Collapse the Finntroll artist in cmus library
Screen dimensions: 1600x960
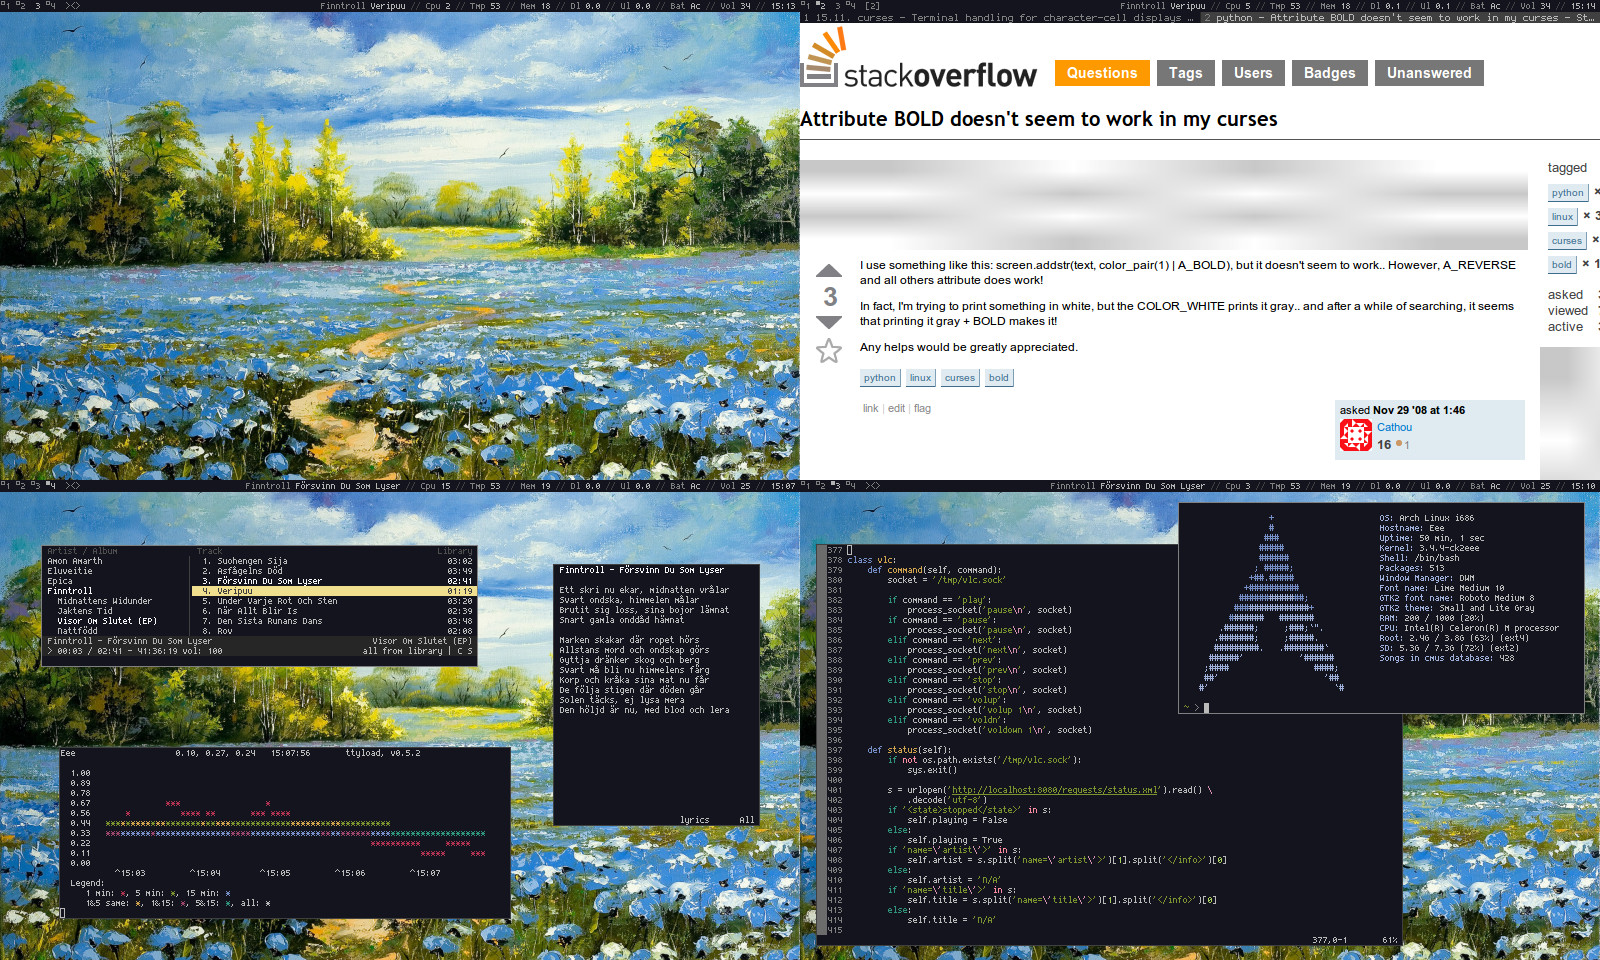(70, 591)
